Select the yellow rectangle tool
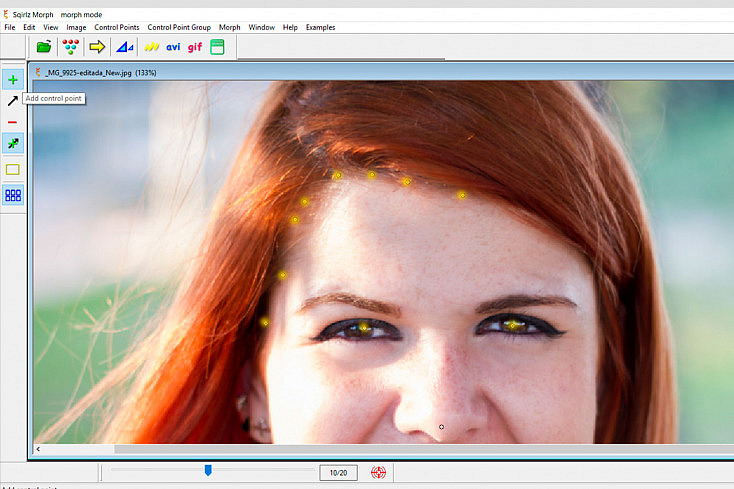Image resolution: width=734 pixels, height=489 pixels. (13, 169)
